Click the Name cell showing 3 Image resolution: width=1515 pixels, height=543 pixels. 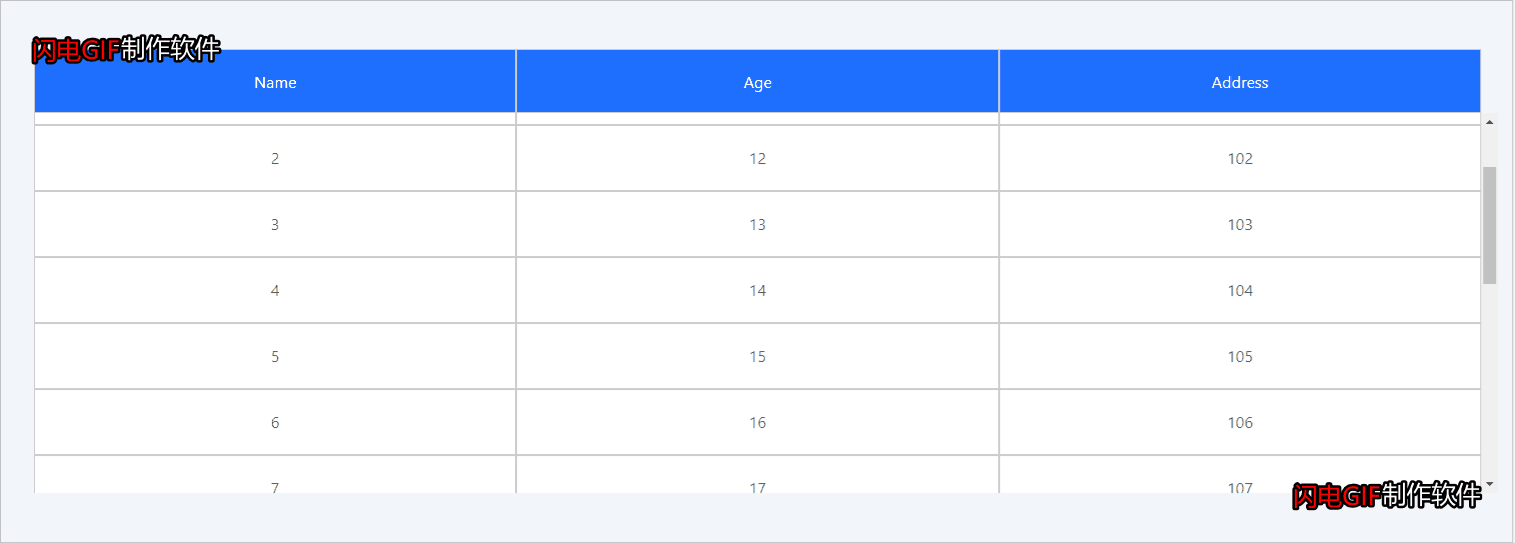click(x=275, y=224)
